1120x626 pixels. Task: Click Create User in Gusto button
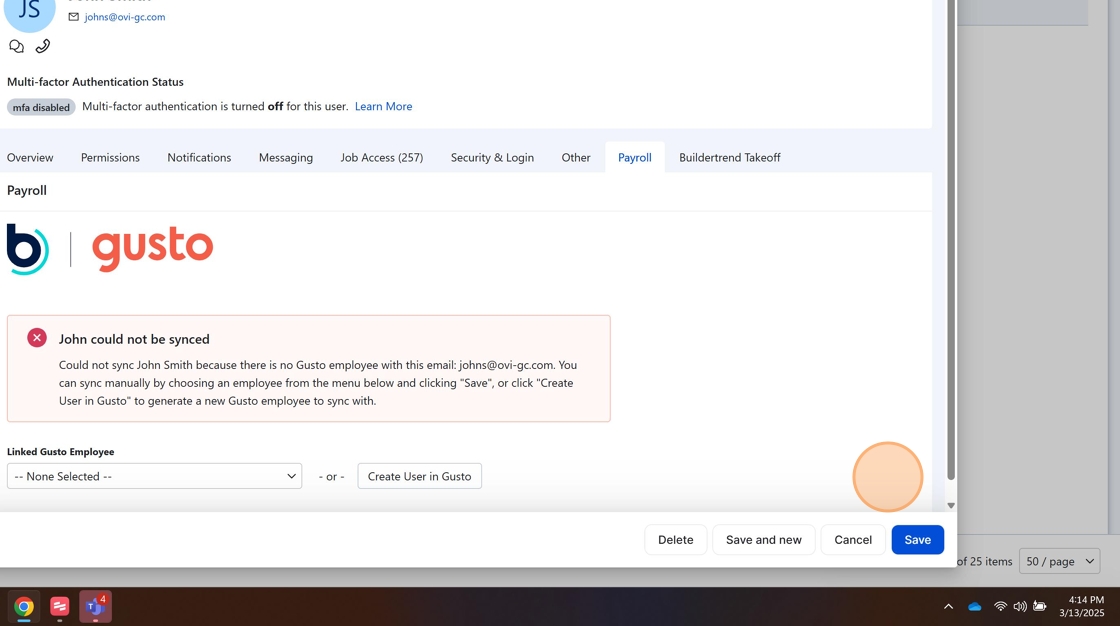pos(419,476)
